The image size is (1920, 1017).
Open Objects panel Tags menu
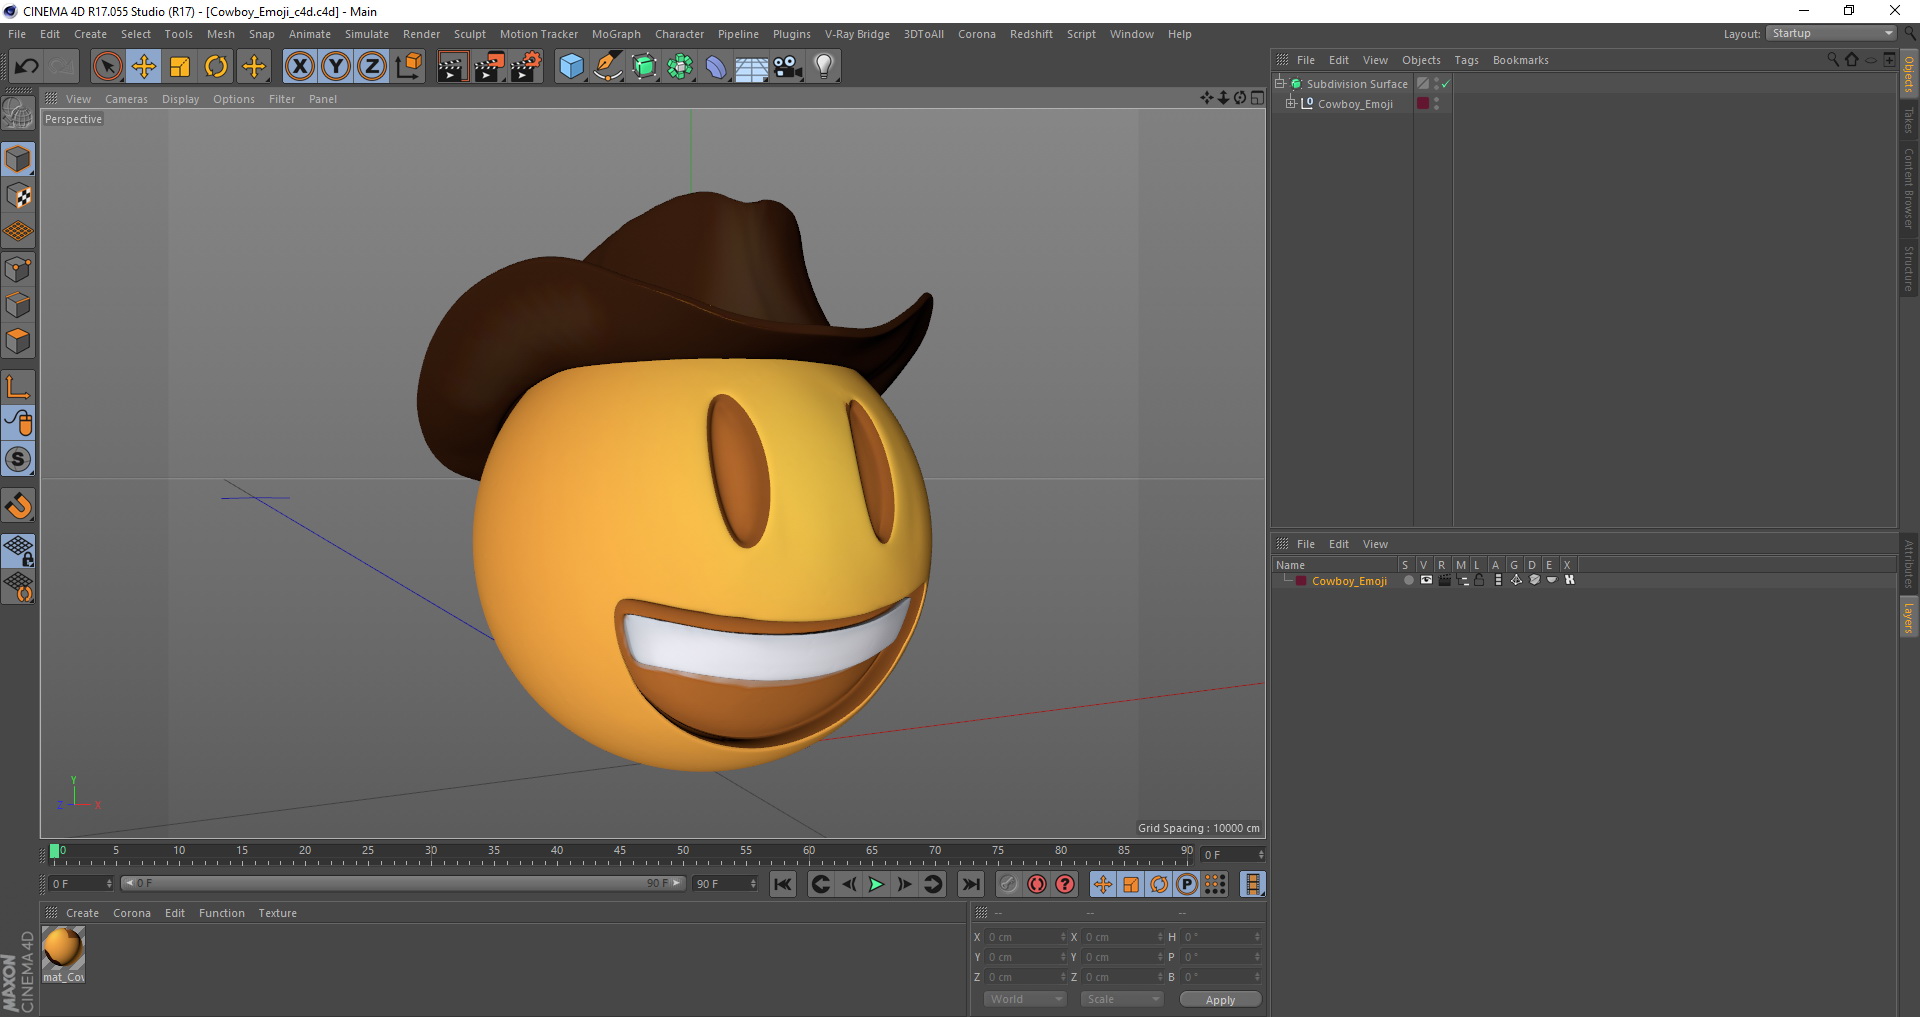[1466, 60]
